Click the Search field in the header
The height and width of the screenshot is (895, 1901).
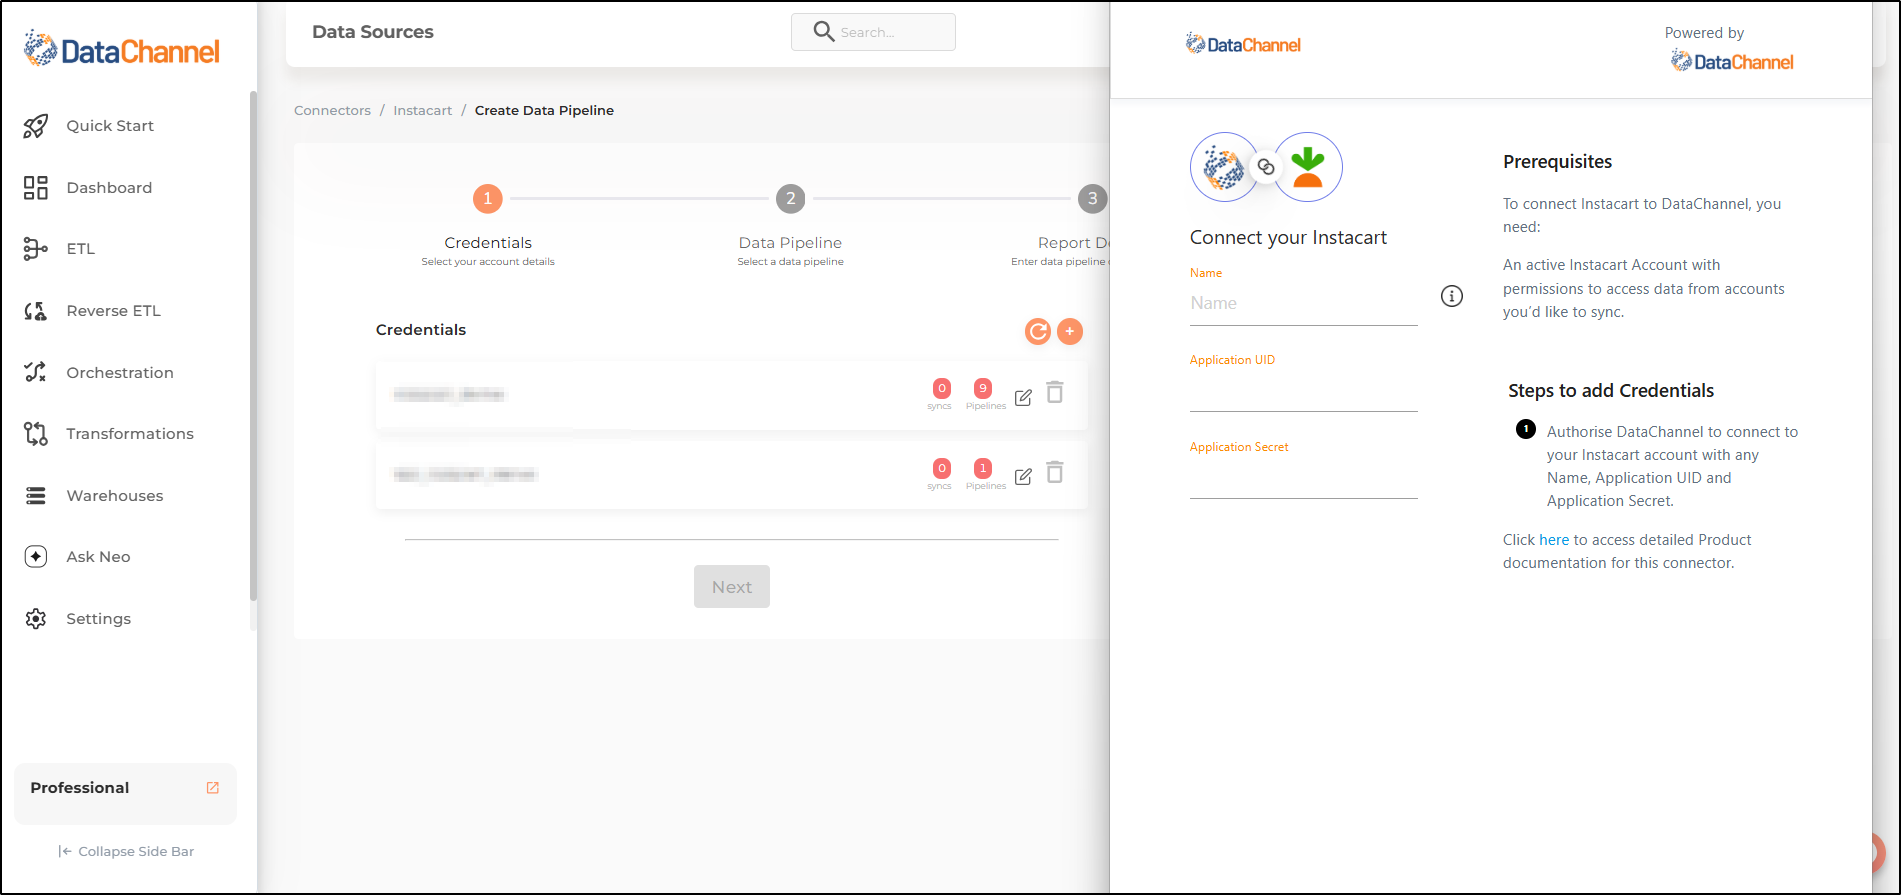873,32
